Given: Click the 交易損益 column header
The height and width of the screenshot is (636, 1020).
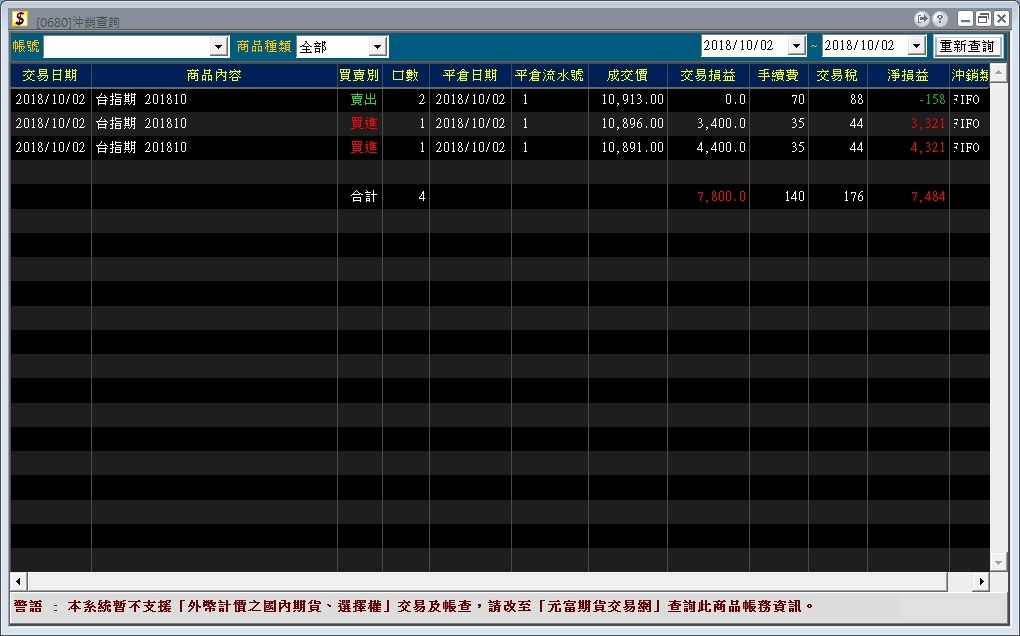Looking at the screenshot, I should (708, 75).
